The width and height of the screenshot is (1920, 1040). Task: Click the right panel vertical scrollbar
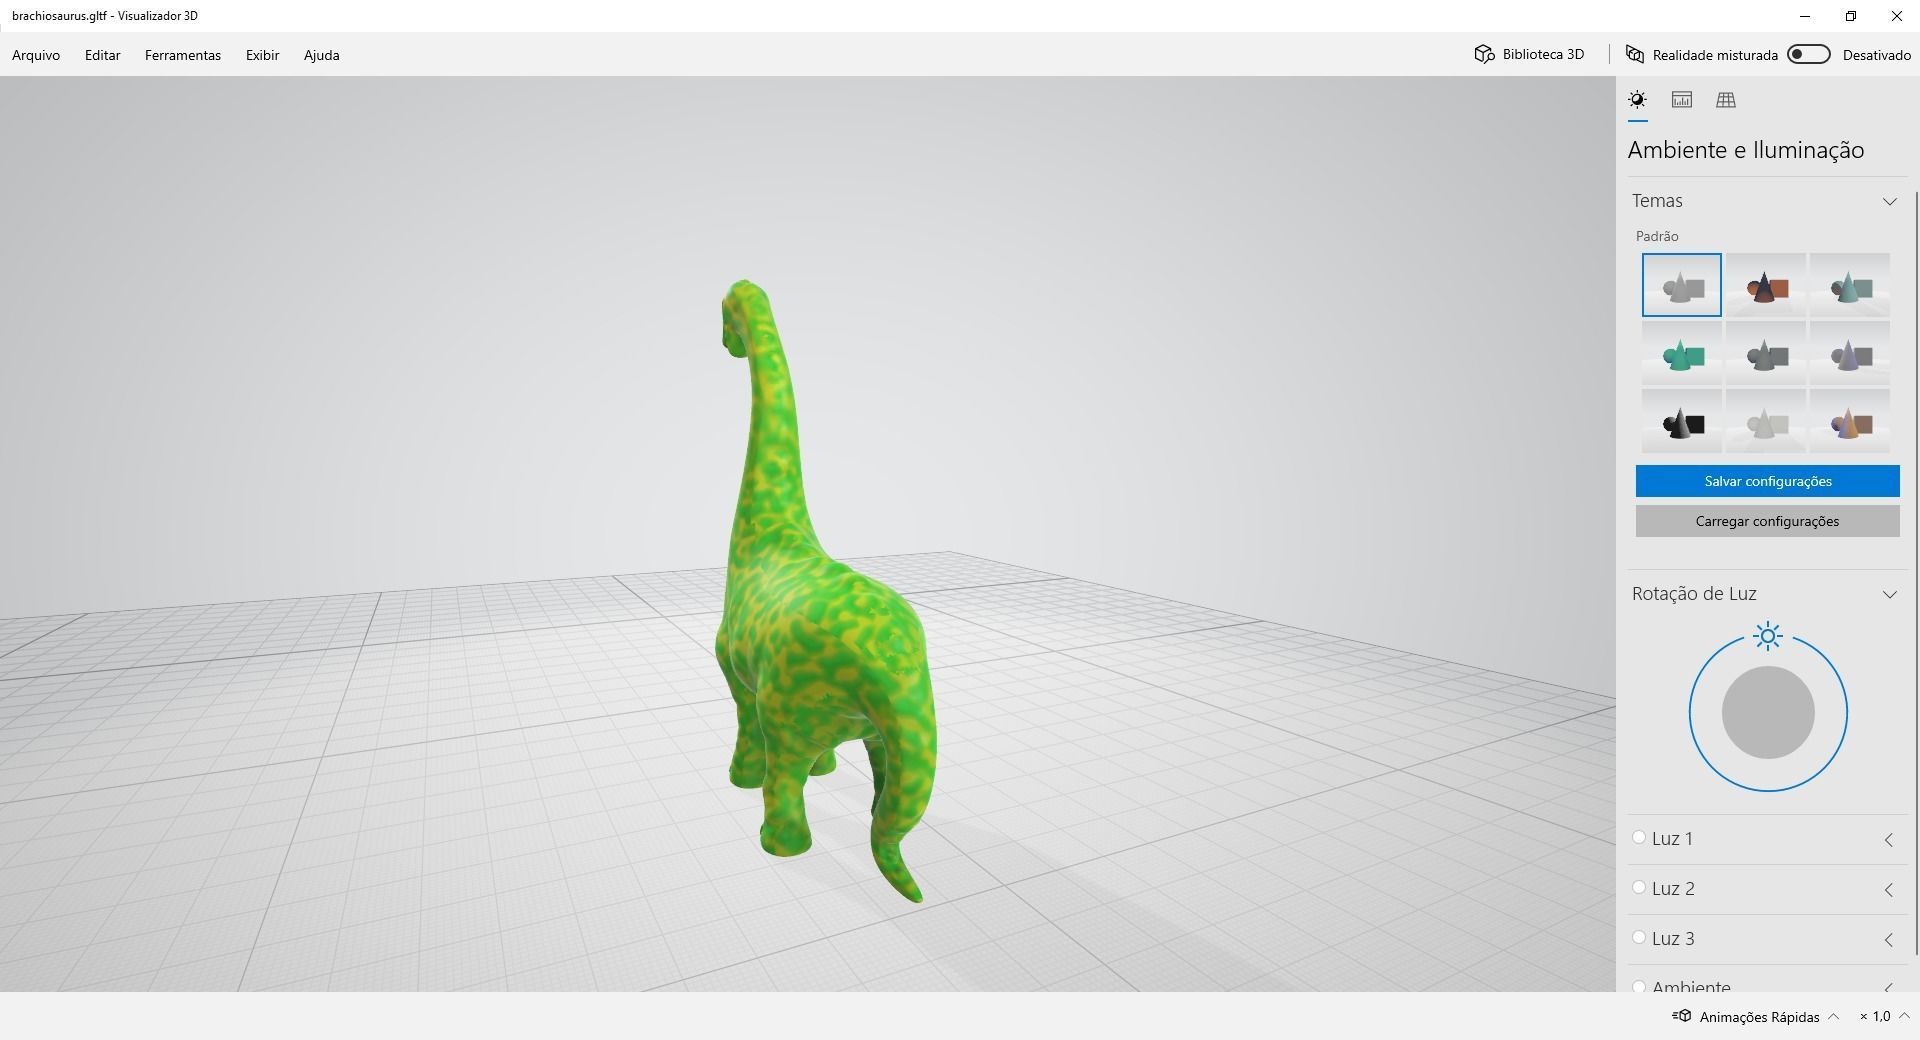click(x=1916, y=572)
